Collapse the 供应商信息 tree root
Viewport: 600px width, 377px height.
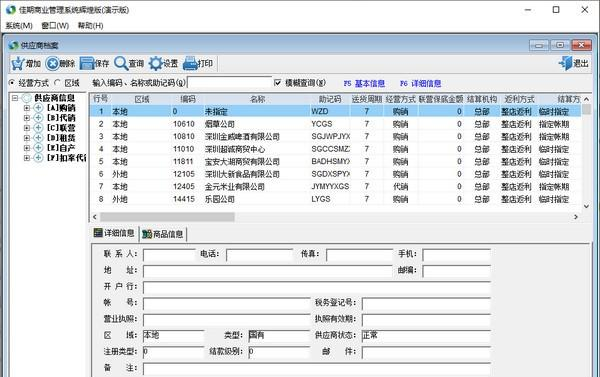click(x=15, y=98)
